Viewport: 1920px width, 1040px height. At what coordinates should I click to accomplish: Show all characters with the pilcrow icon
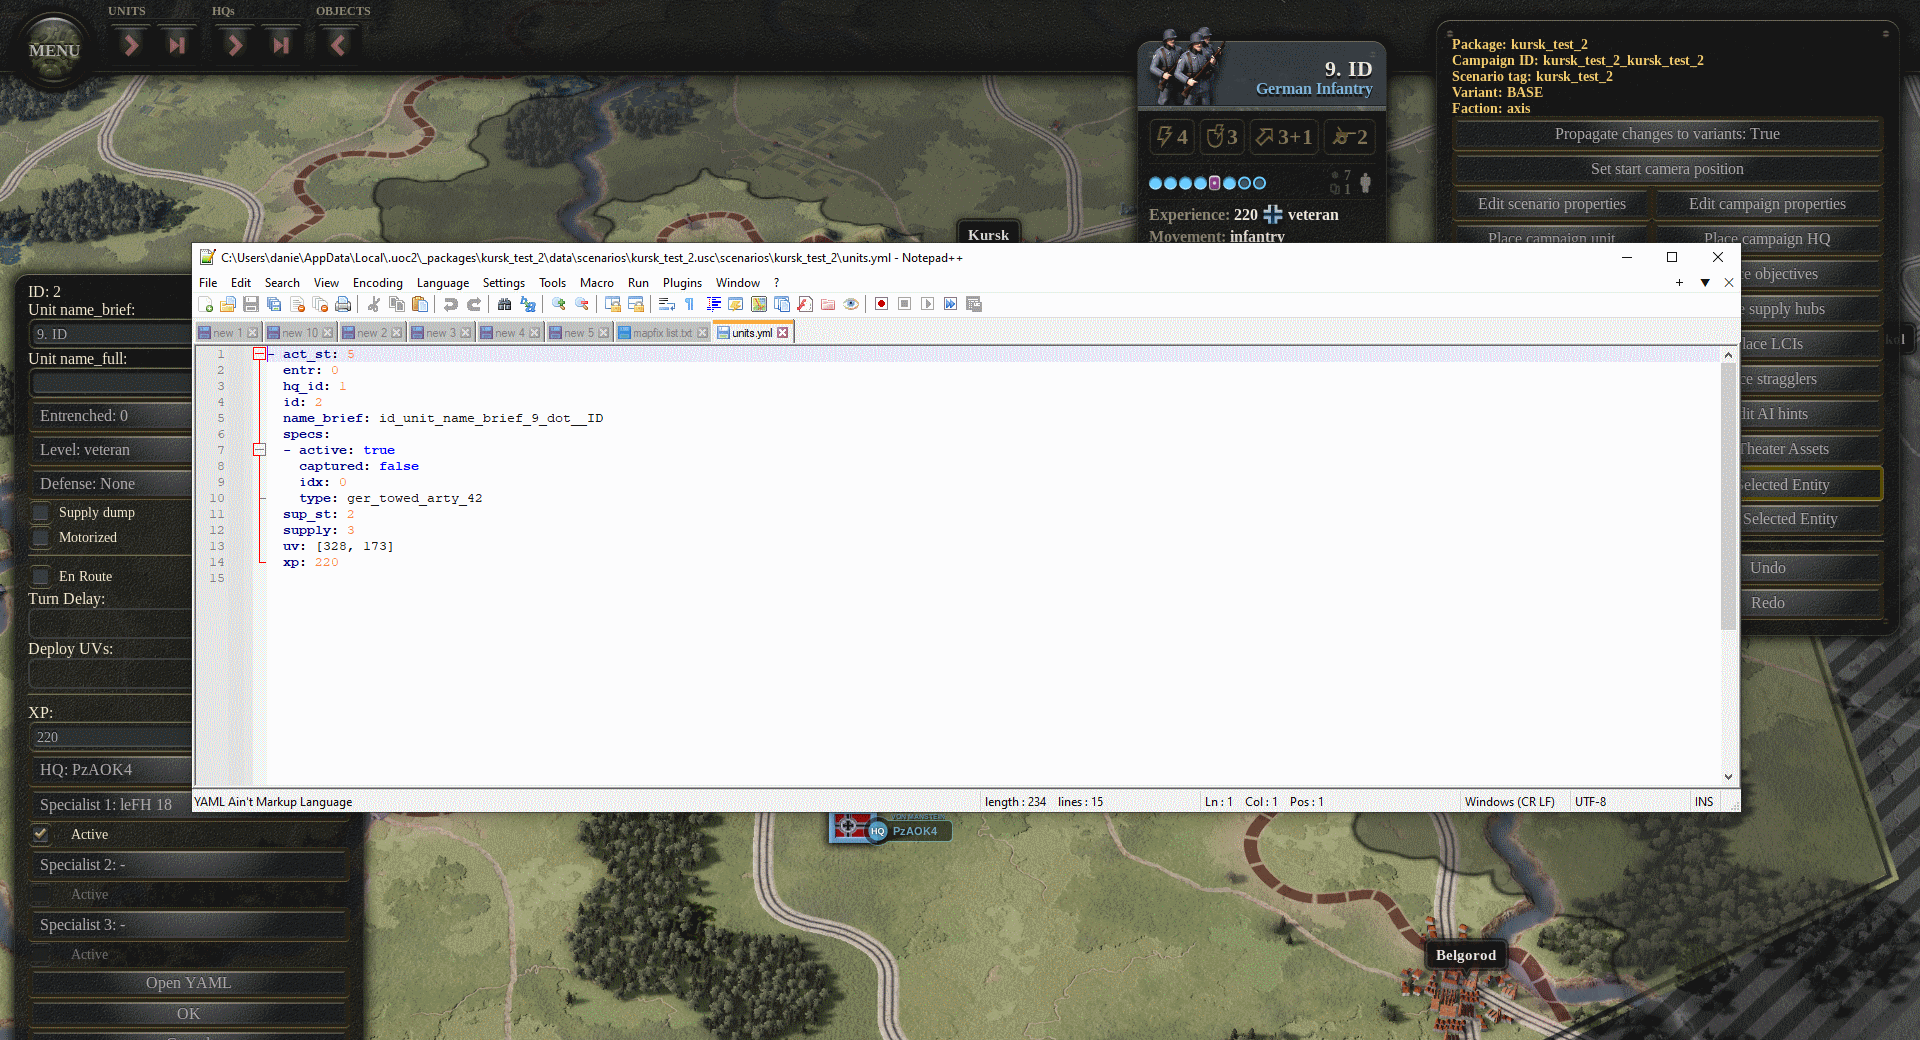tap(689, 304)
